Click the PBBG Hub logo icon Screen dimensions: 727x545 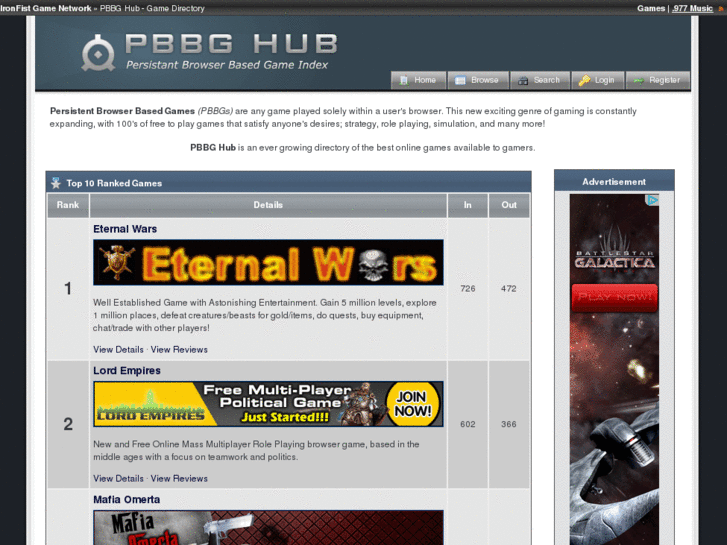coord(98,53)
